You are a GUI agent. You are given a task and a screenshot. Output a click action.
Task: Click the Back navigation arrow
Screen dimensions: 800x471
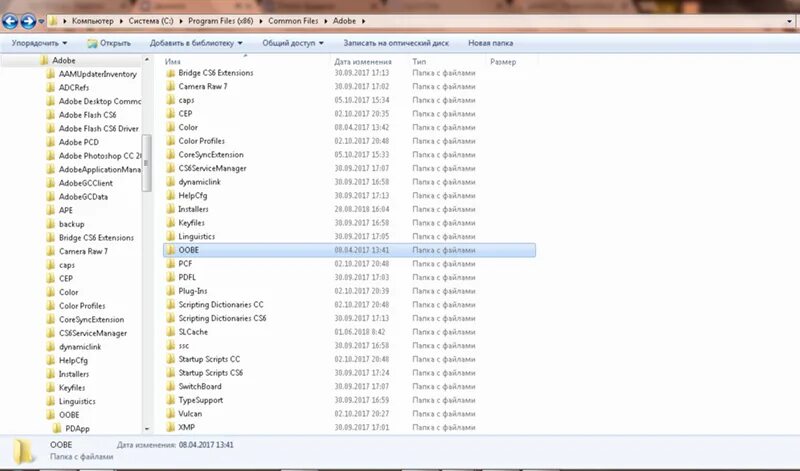tap(10, 21)
